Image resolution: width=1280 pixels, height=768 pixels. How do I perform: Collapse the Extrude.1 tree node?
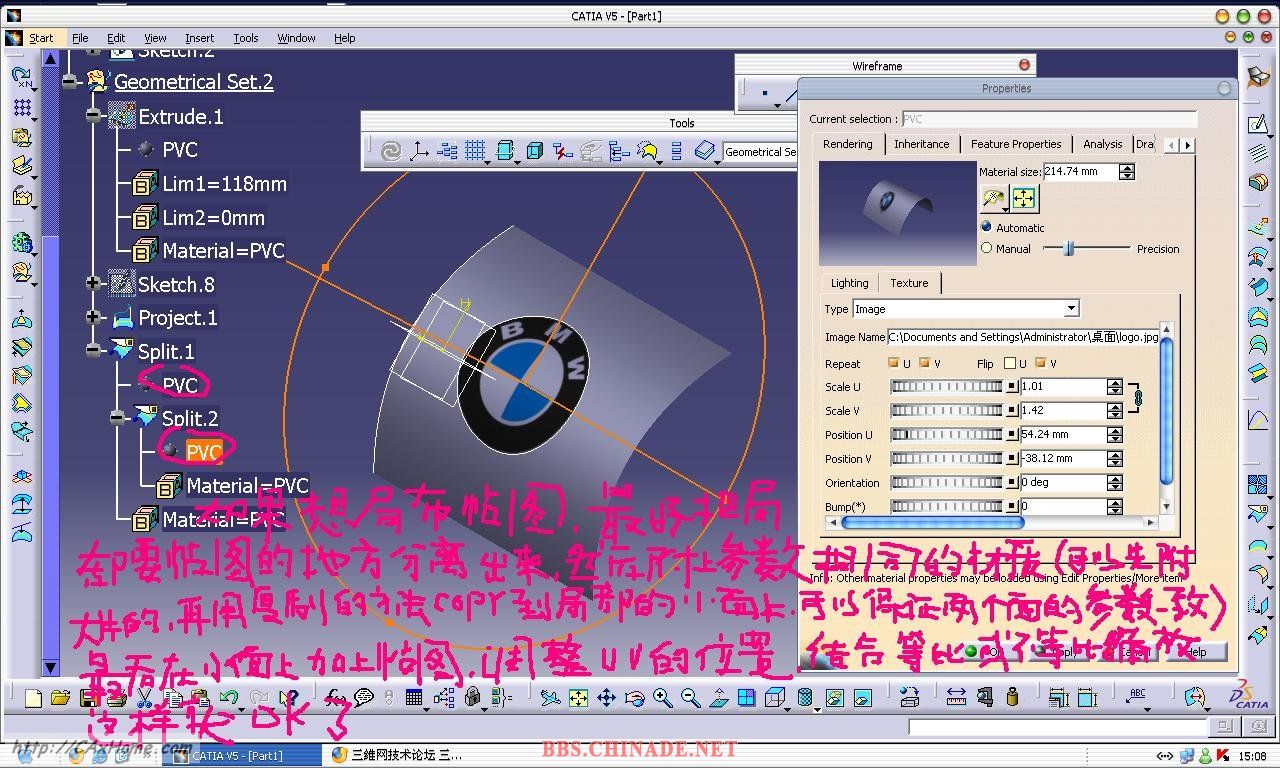pyautogui.click(x=94, y=117)
